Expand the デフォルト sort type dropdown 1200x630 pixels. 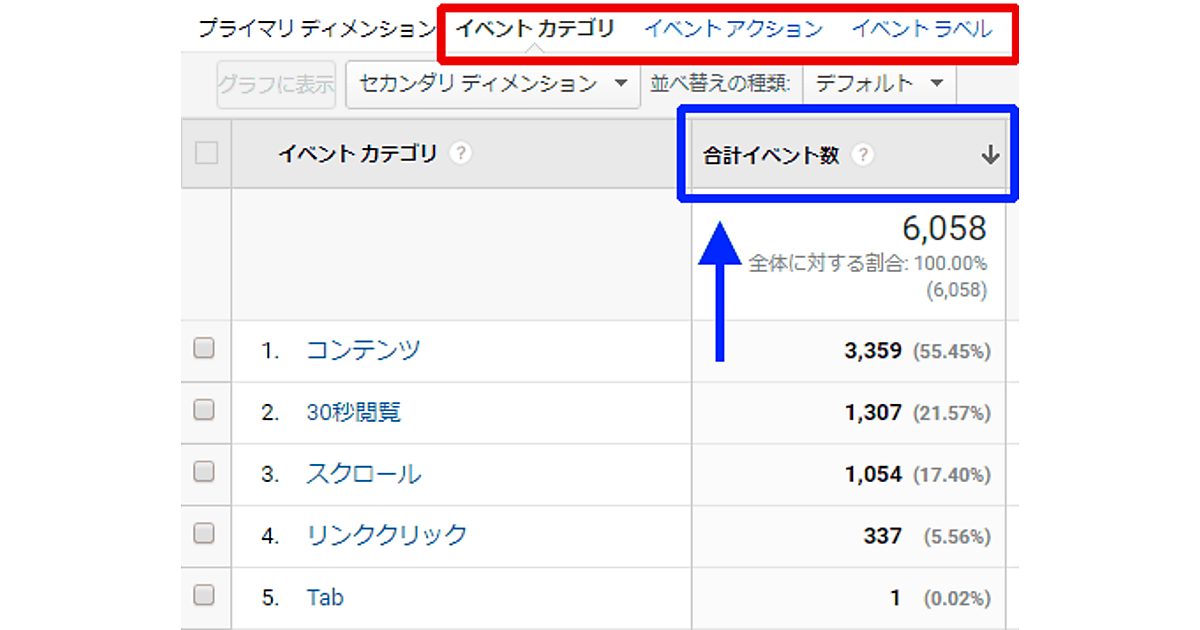(879, 84)
